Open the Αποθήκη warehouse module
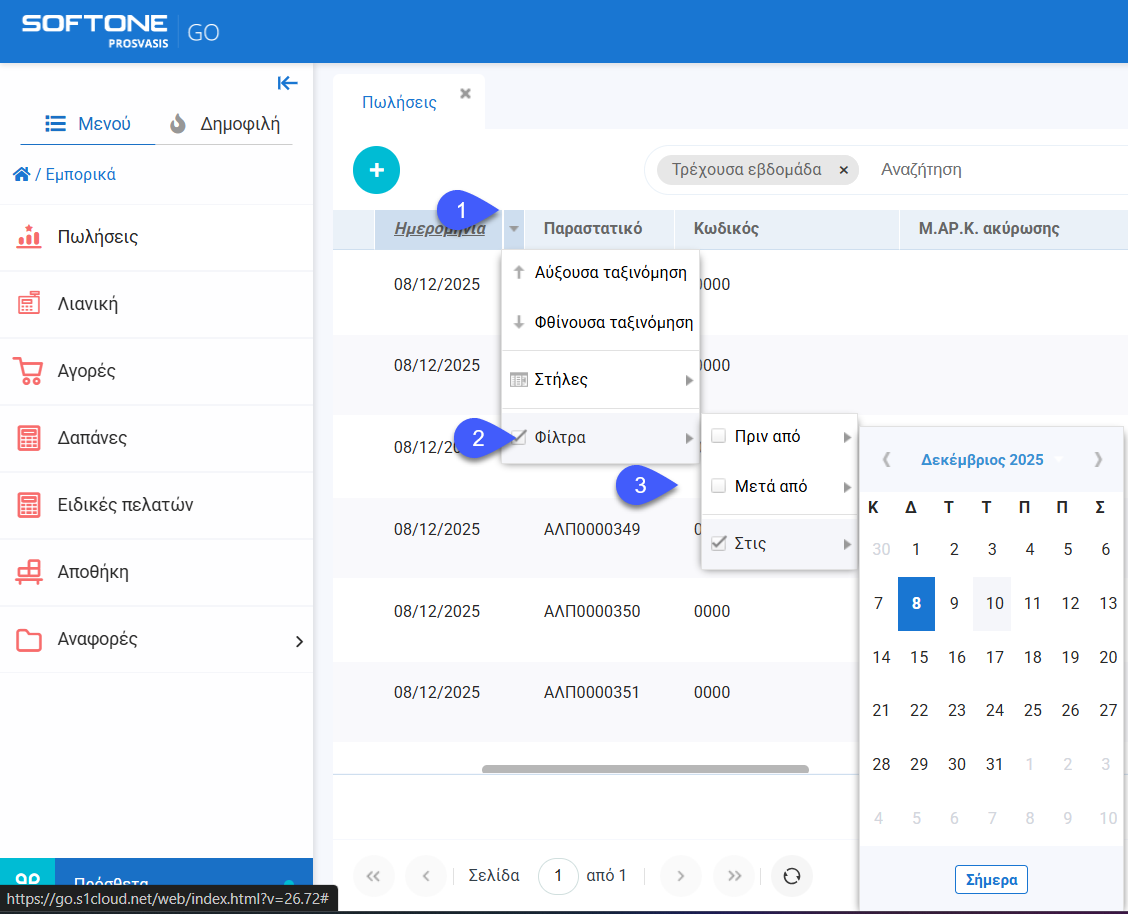Image resolution: width=1128 pixels, height=914 pixels. (x=93, y=572)
